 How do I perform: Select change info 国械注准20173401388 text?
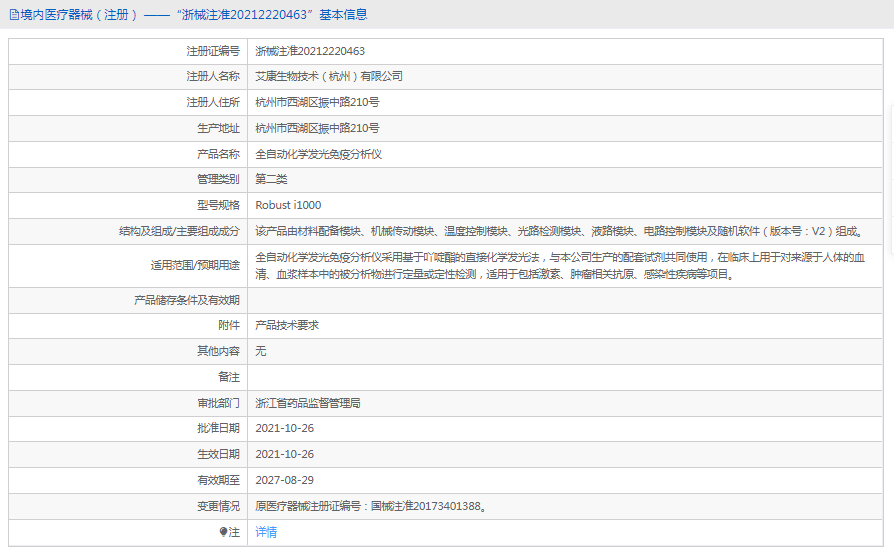pyautogui.click(x=426, y=507)
